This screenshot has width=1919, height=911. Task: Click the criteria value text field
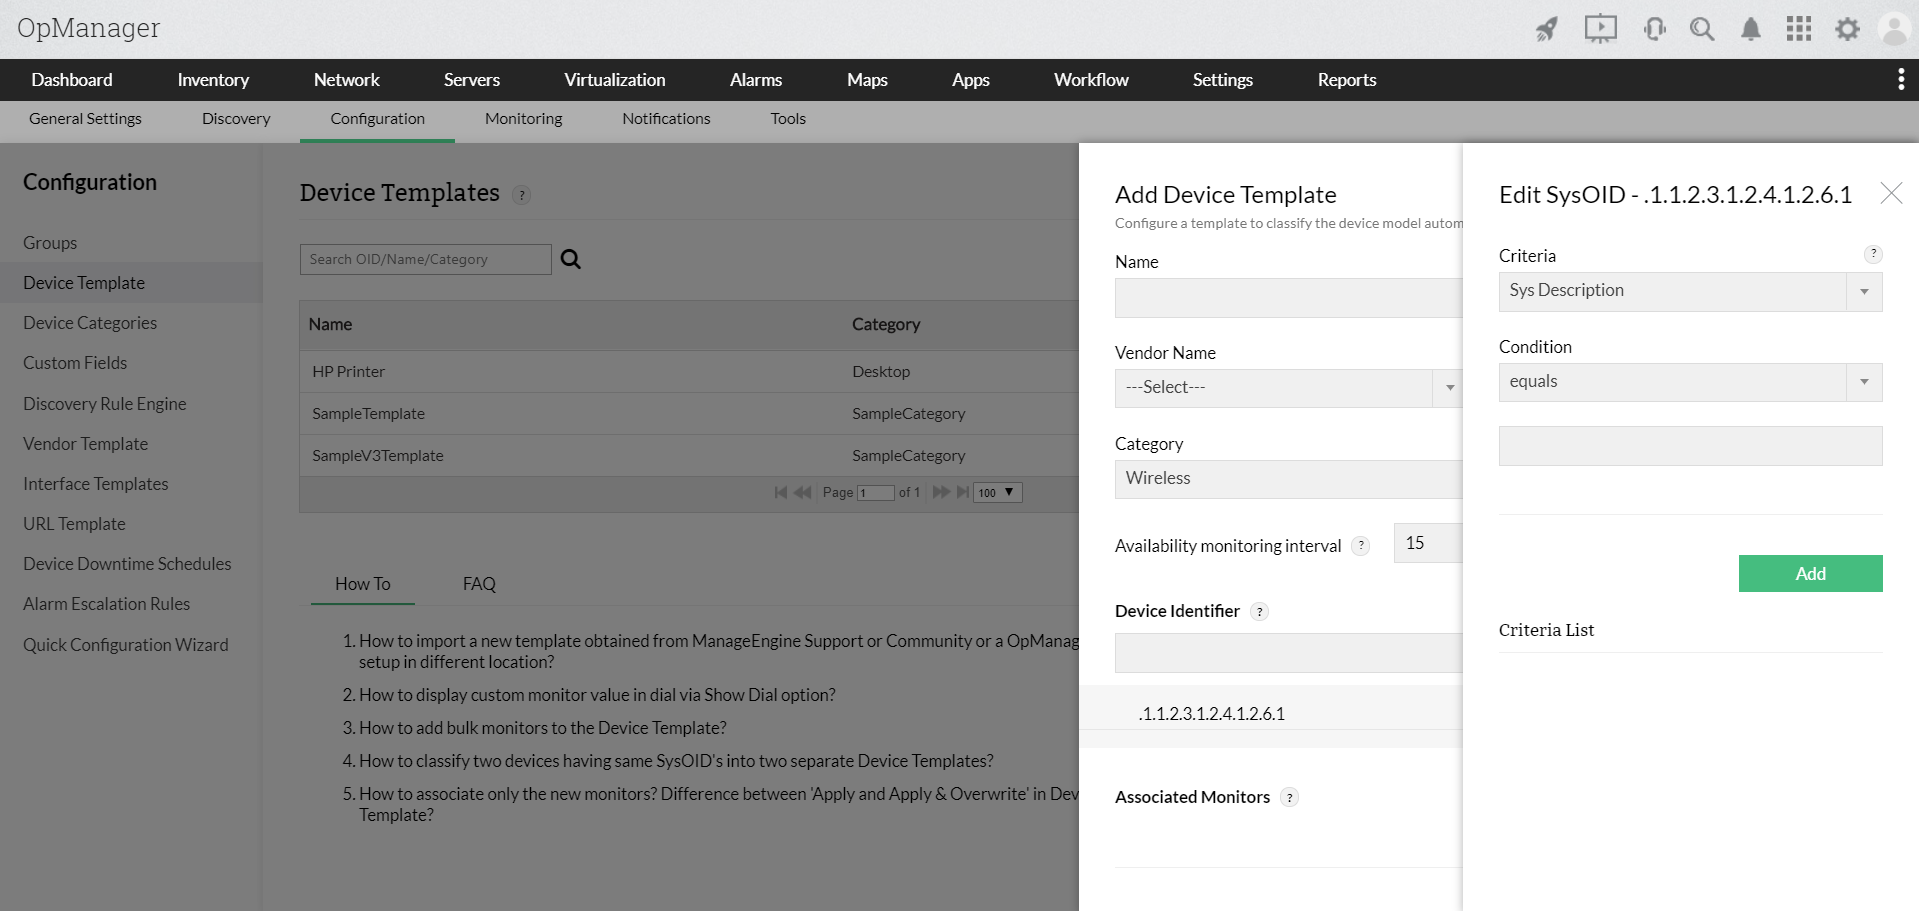coord(1690,446)
